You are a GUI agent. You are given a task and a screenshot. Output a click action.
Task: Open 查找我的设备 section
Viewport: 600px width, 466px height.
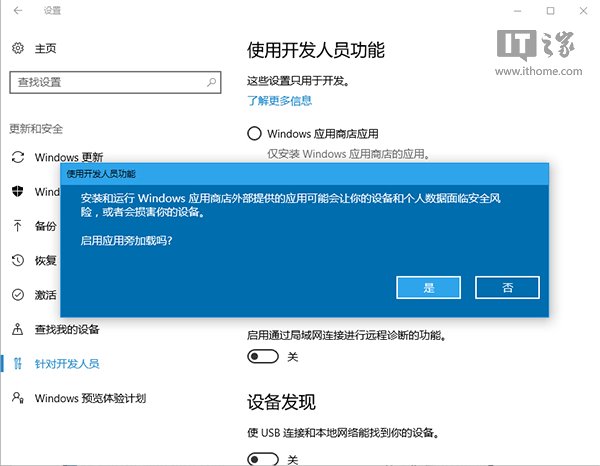point(67,329)
